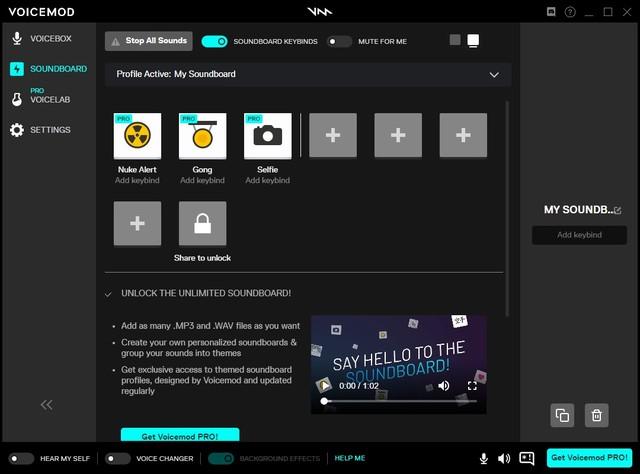
Task: Open the Settings menu item
Action: click(50, 130)
